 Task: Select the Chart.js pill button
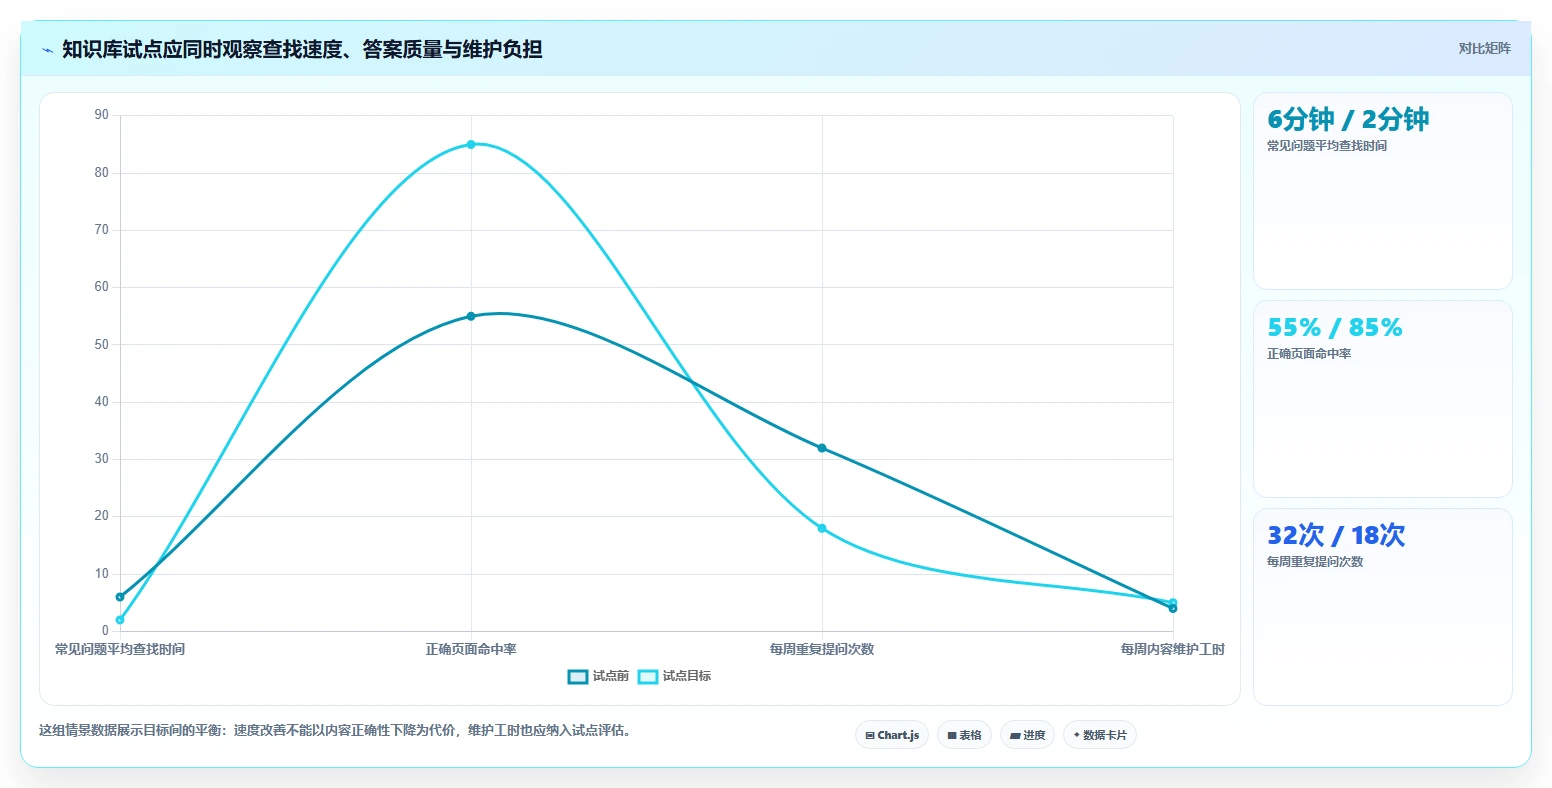point(892,735)
